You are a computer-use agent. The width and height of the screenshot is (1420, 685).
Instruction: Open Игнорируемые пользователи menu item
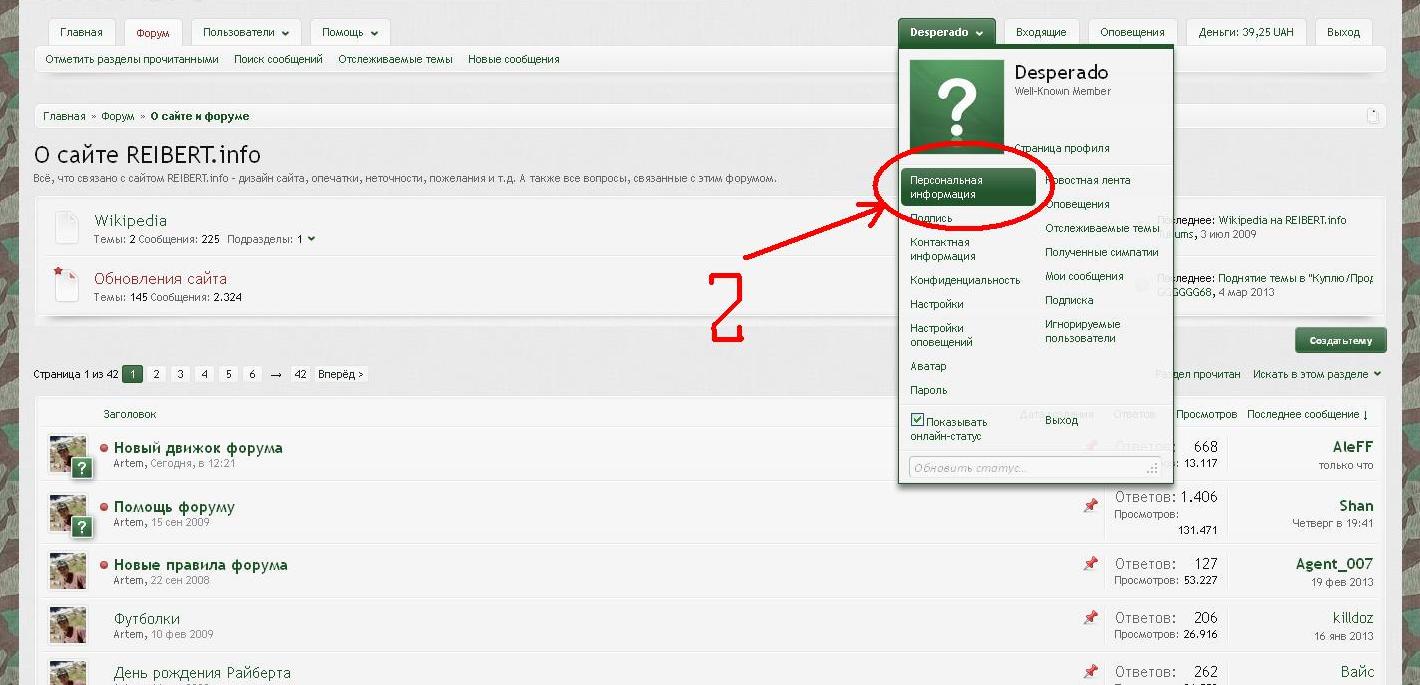pyautogui.click(x=1083, y=331)
